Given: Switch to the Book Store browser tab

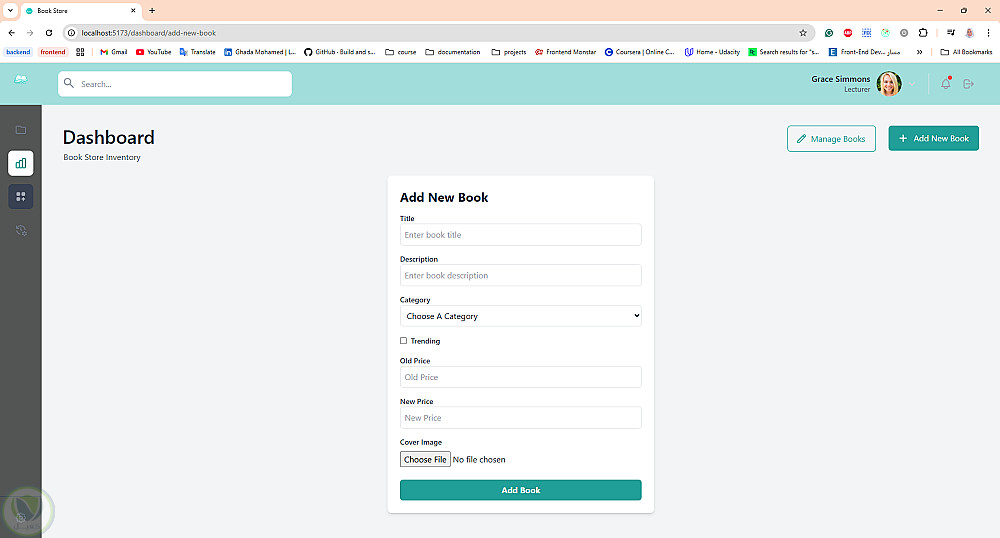Looking at the screenshot, I should click(x=80, y=10).
